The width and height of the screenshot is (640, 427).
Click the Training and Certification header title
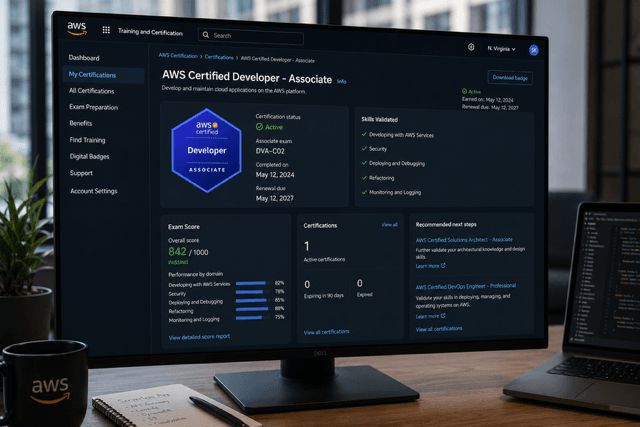pos(150,32)
